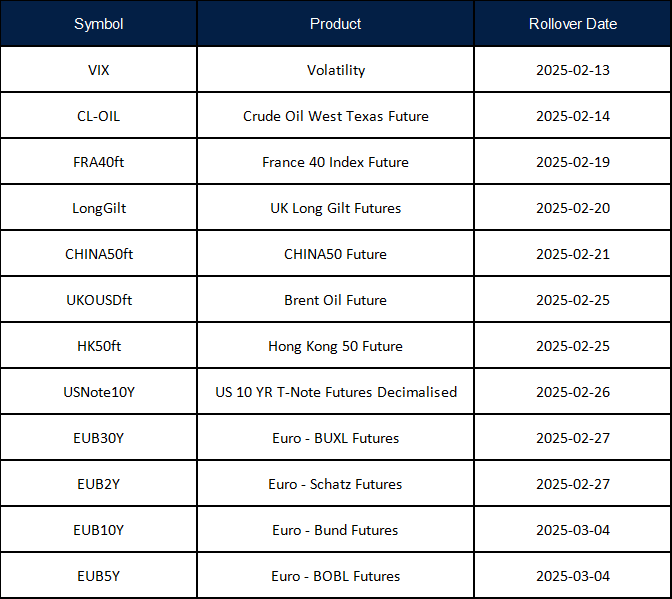The width and height of the screenshot is (672, 599).
Task: Select the UK Long Gilt Futures cell
Action: (x=336, y=208)
